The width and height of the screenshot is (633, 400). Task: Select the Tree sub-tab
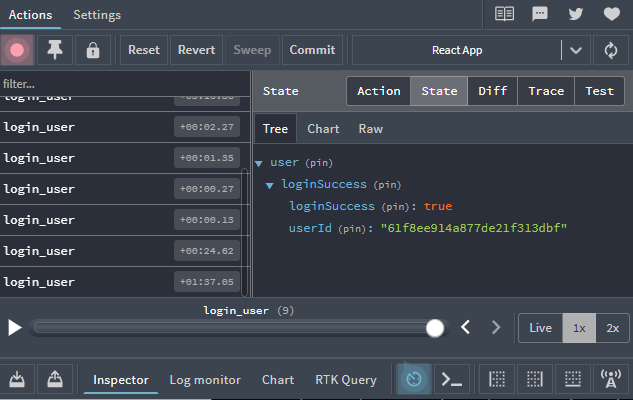pyautogui.click(x=275, y=129)
